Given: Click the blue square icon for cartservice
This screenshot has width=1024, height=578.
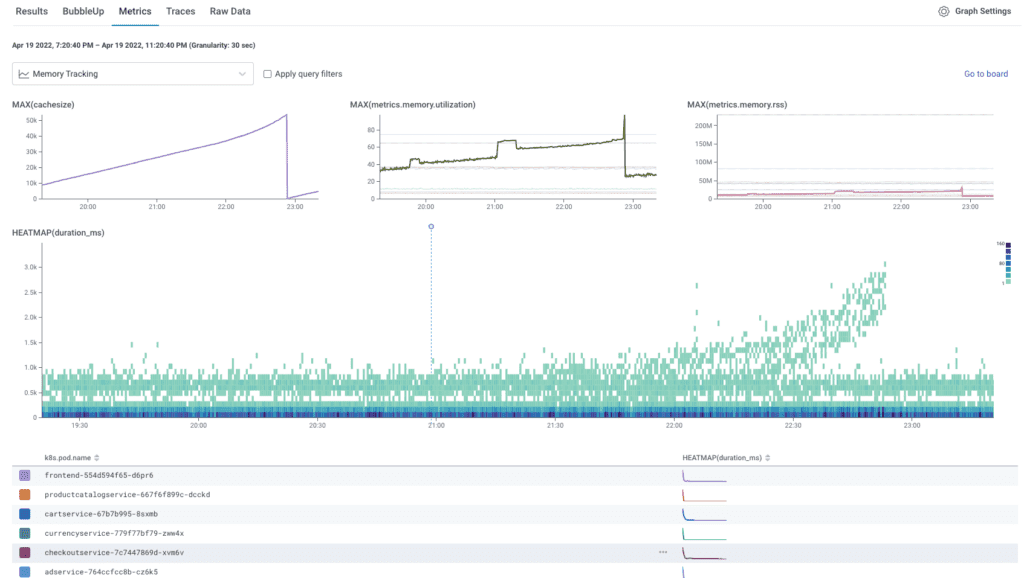Looking at the screenshot, I should 24,514.
